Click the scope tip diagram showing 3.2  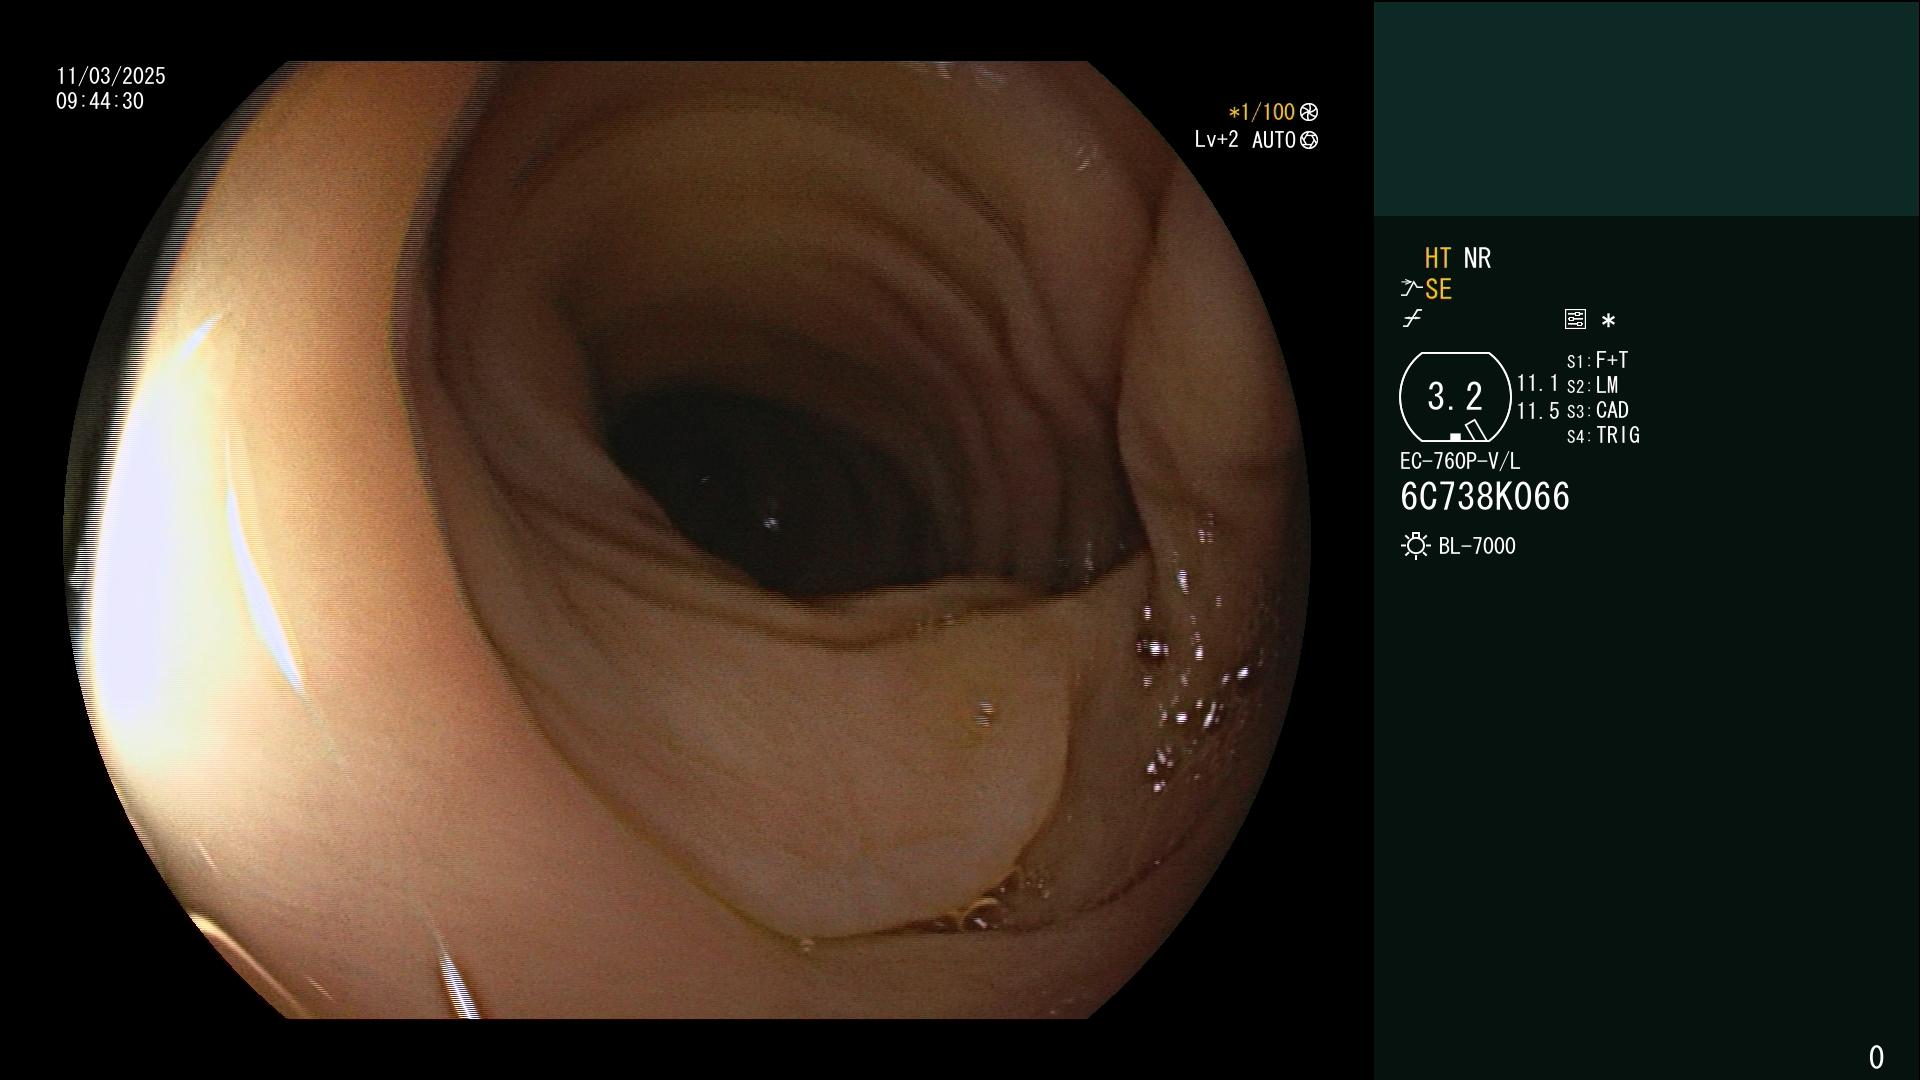coord(1455,397)
